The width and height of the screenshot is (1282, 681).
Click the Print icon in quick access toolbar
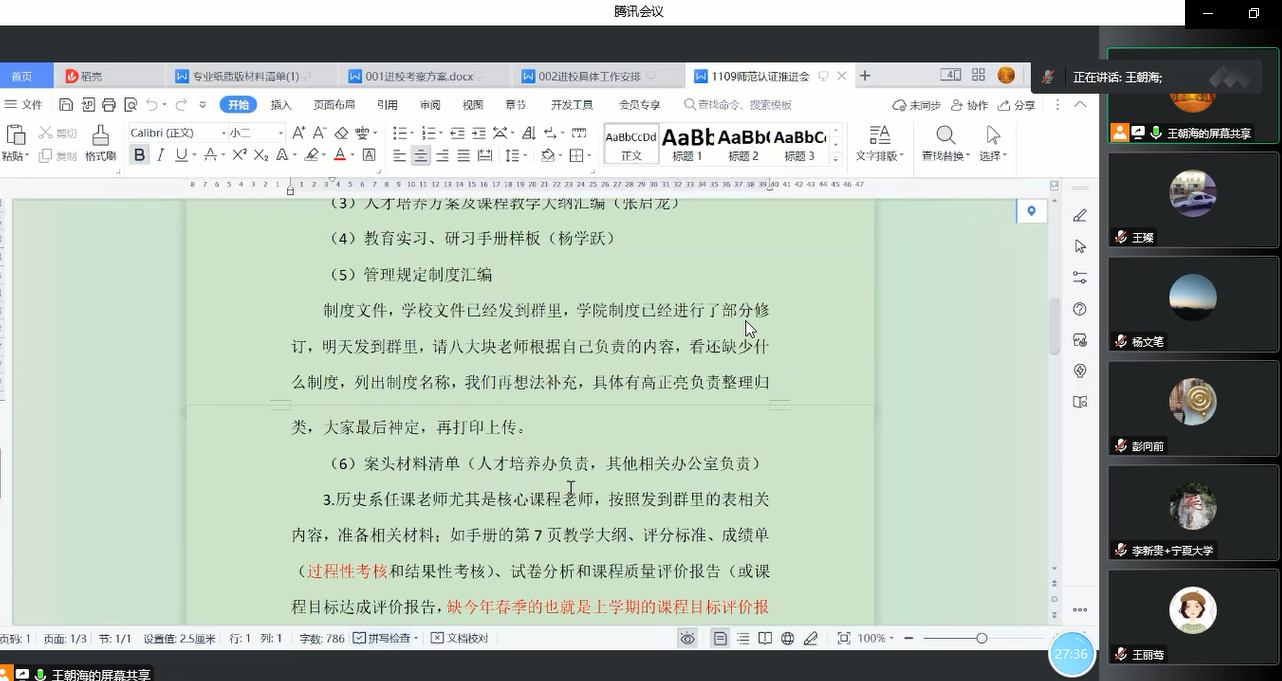(x=109, y=105)
